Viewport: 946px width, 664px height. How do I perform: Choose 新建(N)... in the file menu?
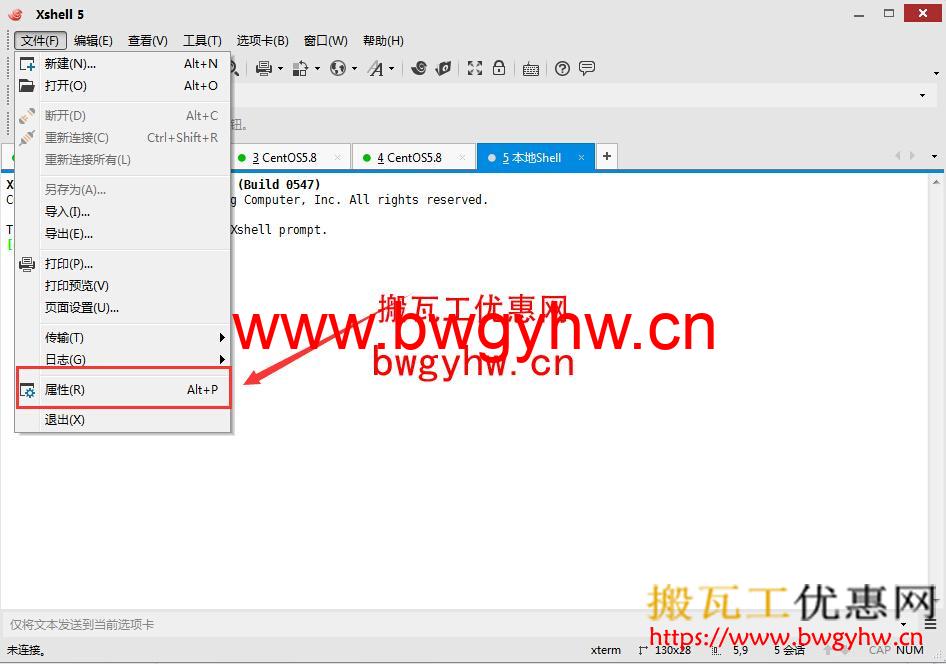tap(122, 63)
